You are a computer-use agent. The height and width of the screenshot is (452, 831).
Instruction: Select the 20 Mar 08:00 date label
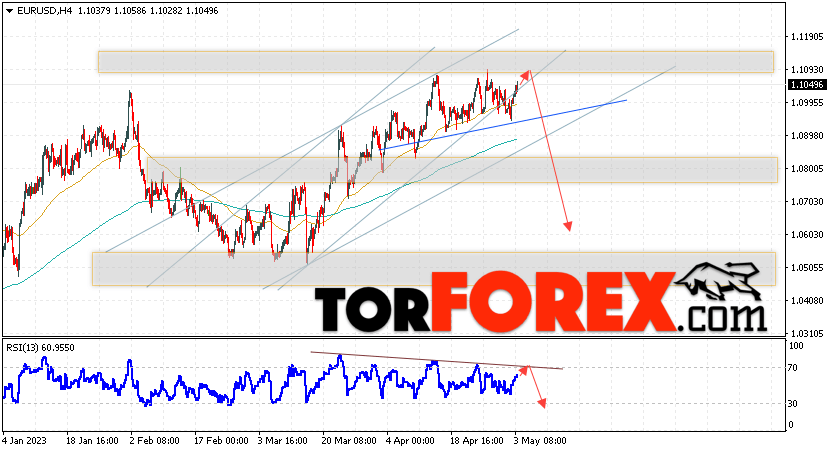349,441
